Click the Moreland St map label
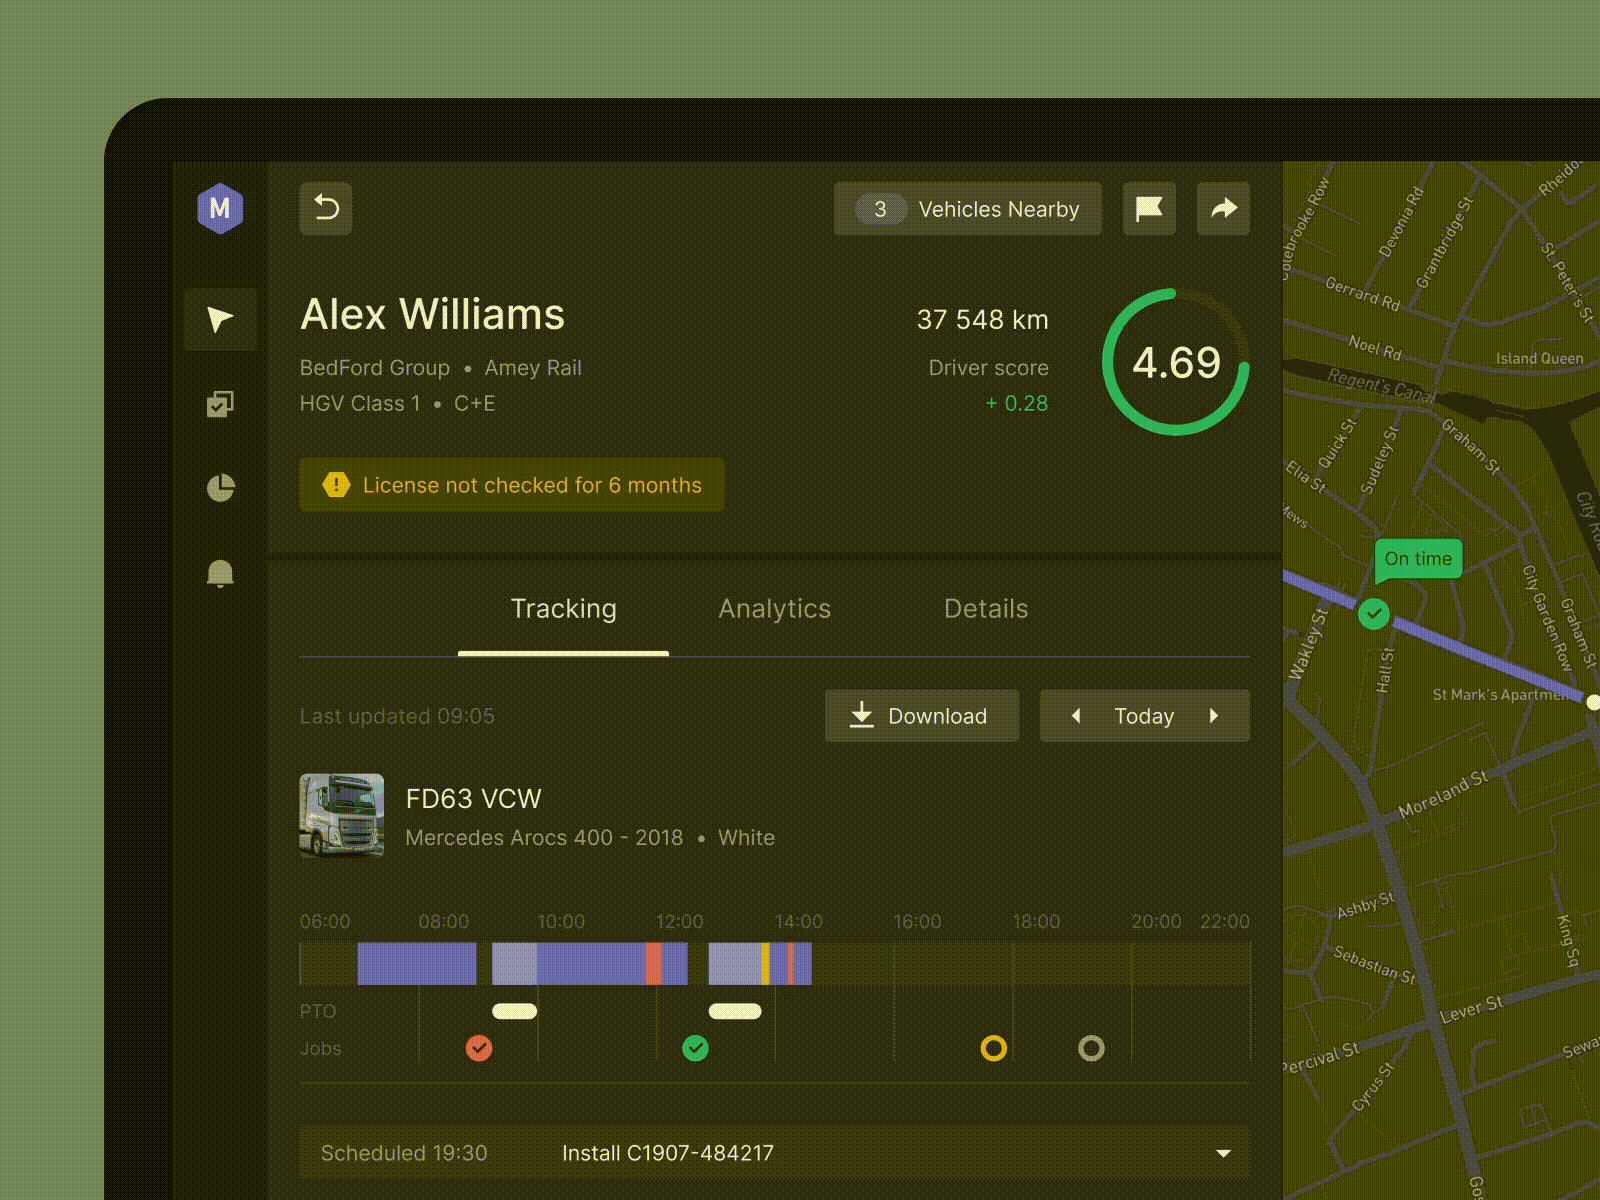The width and height of the screenshot is (1600, 1200). 1443,794
